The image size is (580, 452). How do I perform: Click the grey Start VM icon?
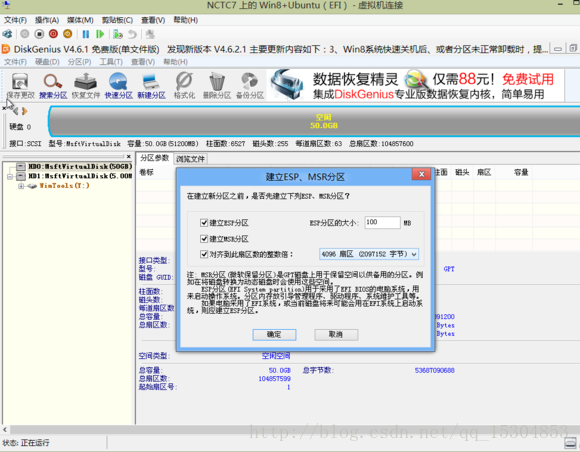[24, 34]
